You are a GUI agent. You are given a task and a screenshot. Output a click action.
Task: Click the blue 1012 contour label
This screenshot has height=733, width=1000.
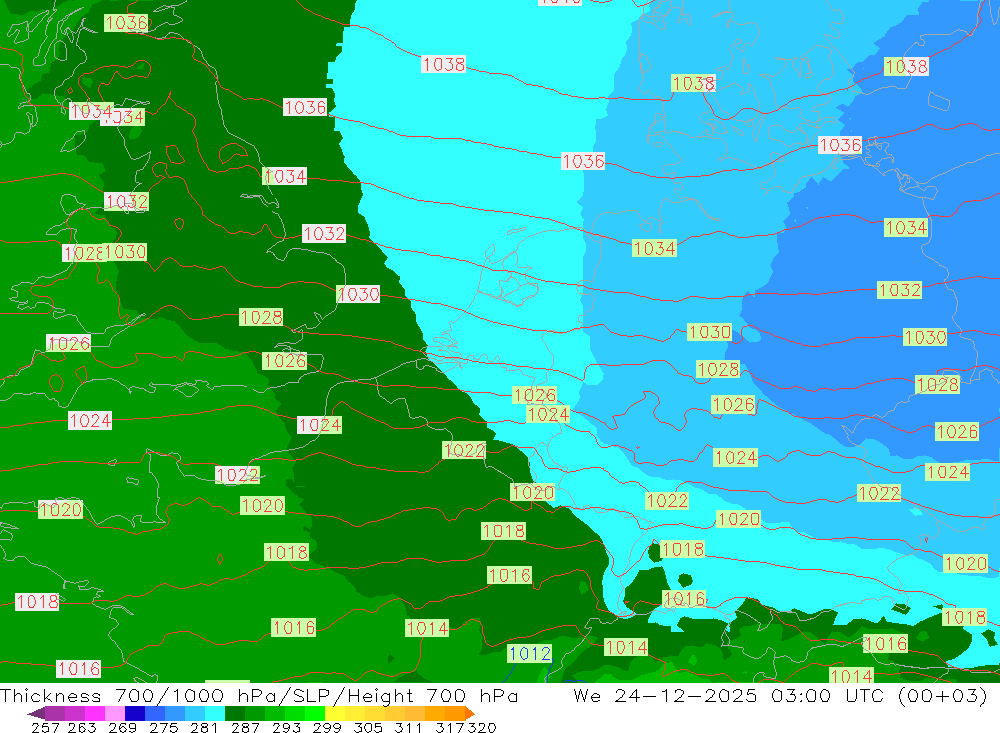click(530, 653)
